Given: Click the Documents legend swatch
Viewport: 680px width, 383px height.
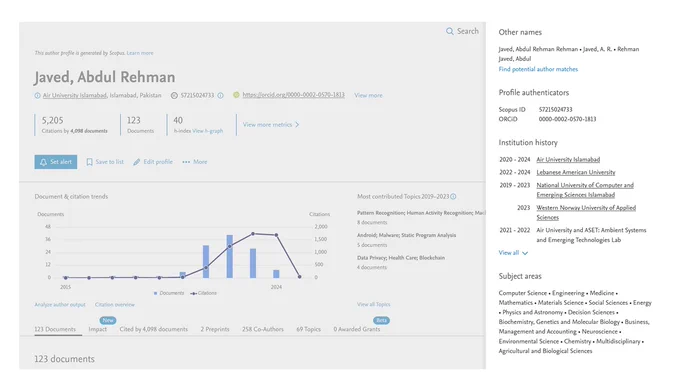Looking at the screenshot, I should (x=156, y=293).
